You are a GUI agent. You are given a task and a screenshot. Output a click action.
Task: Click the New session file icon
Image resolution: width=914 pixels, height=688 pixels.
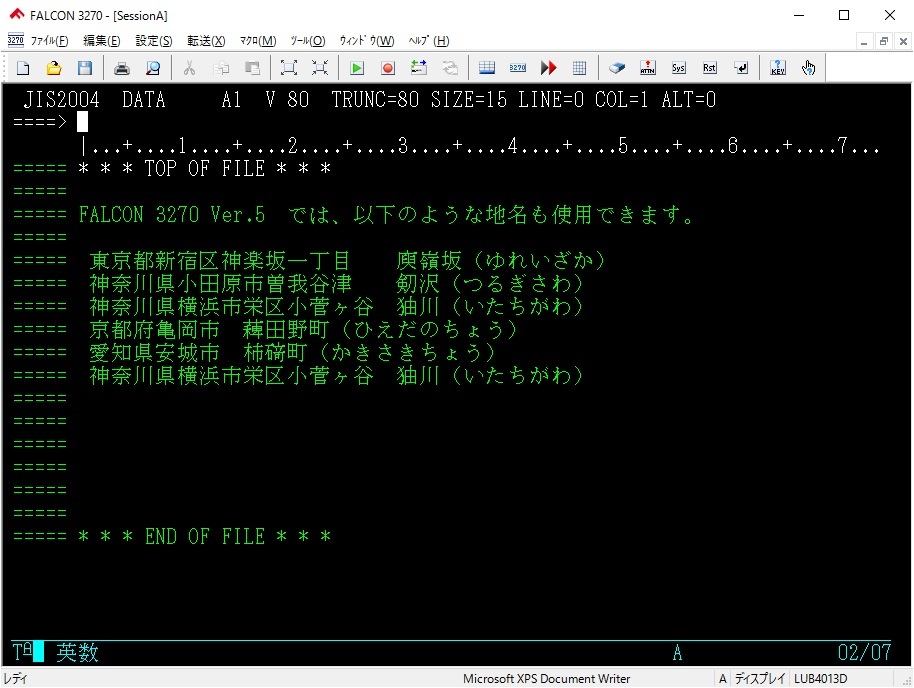click(23, 68)
